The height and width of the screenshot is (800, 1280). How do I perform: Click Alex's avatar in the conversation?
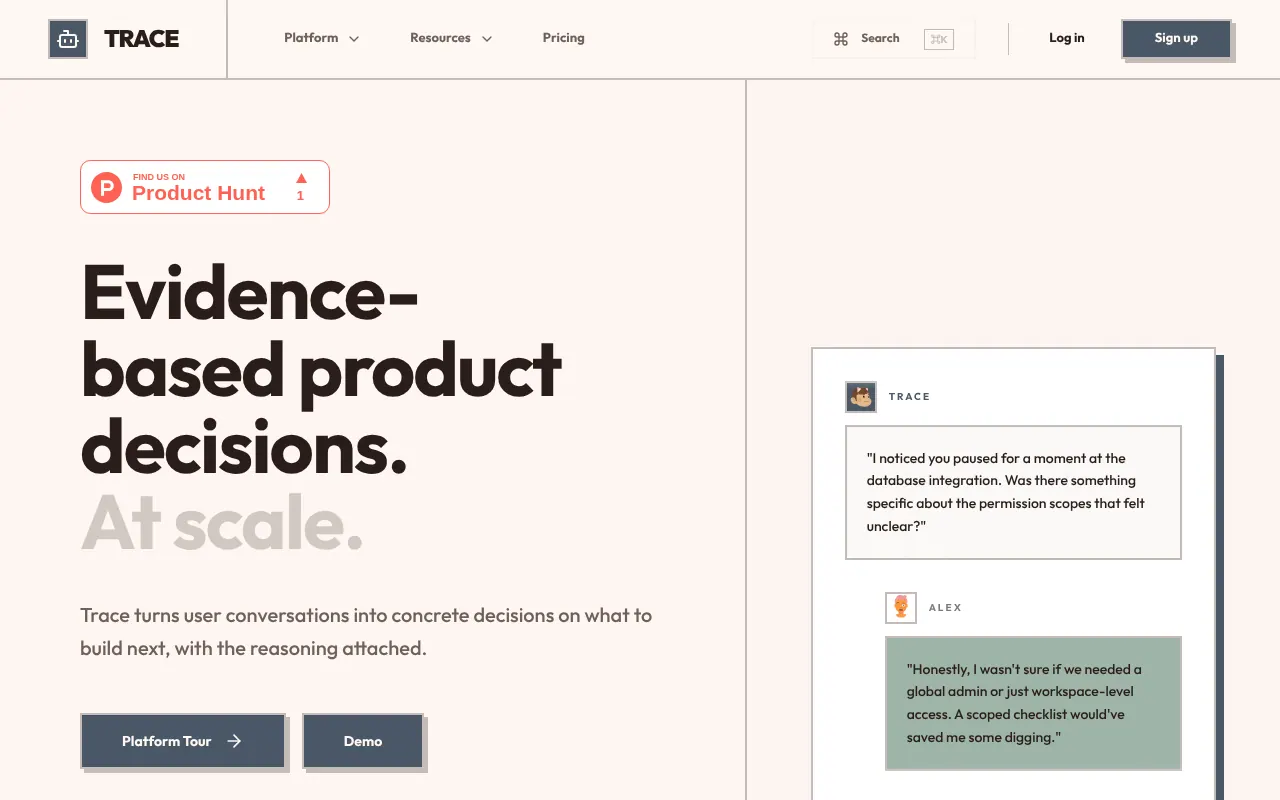(x=901, y=608)
